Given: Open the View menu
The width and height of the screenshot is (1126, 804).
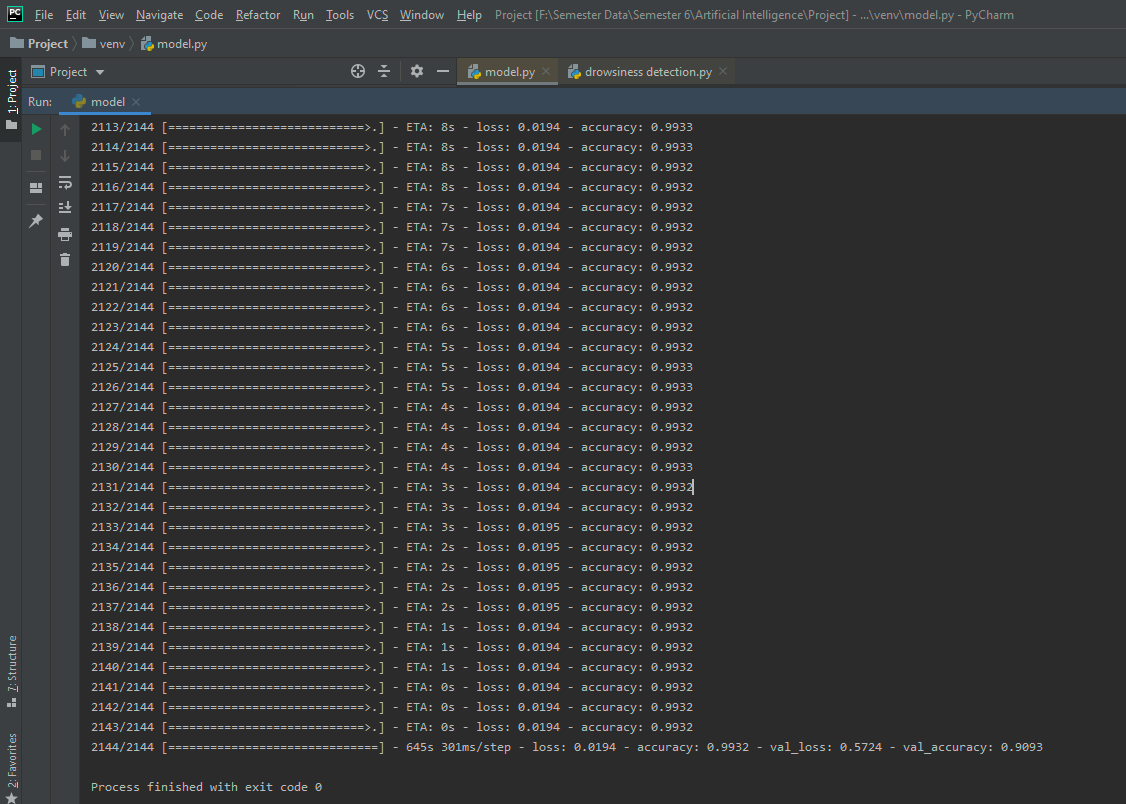Looking at the screenshot, I should (x=111, y=15).
